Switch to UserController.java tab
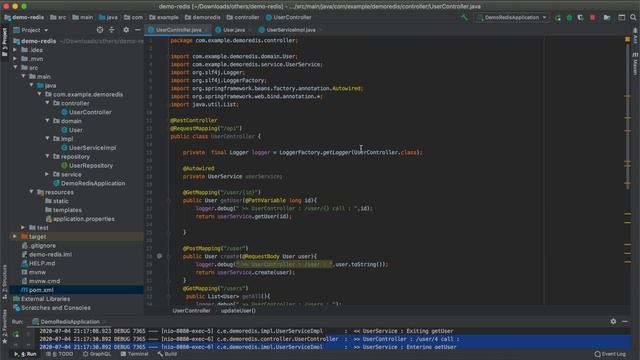640x360 pixels. tap(178, 30)
